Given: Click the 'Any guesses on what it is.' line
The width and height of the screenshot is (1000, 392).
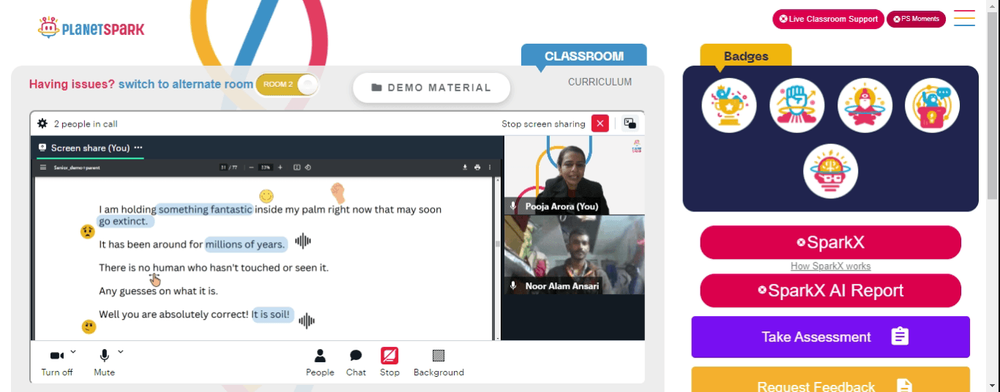Looking at the screenshot, I should (158, 291).
